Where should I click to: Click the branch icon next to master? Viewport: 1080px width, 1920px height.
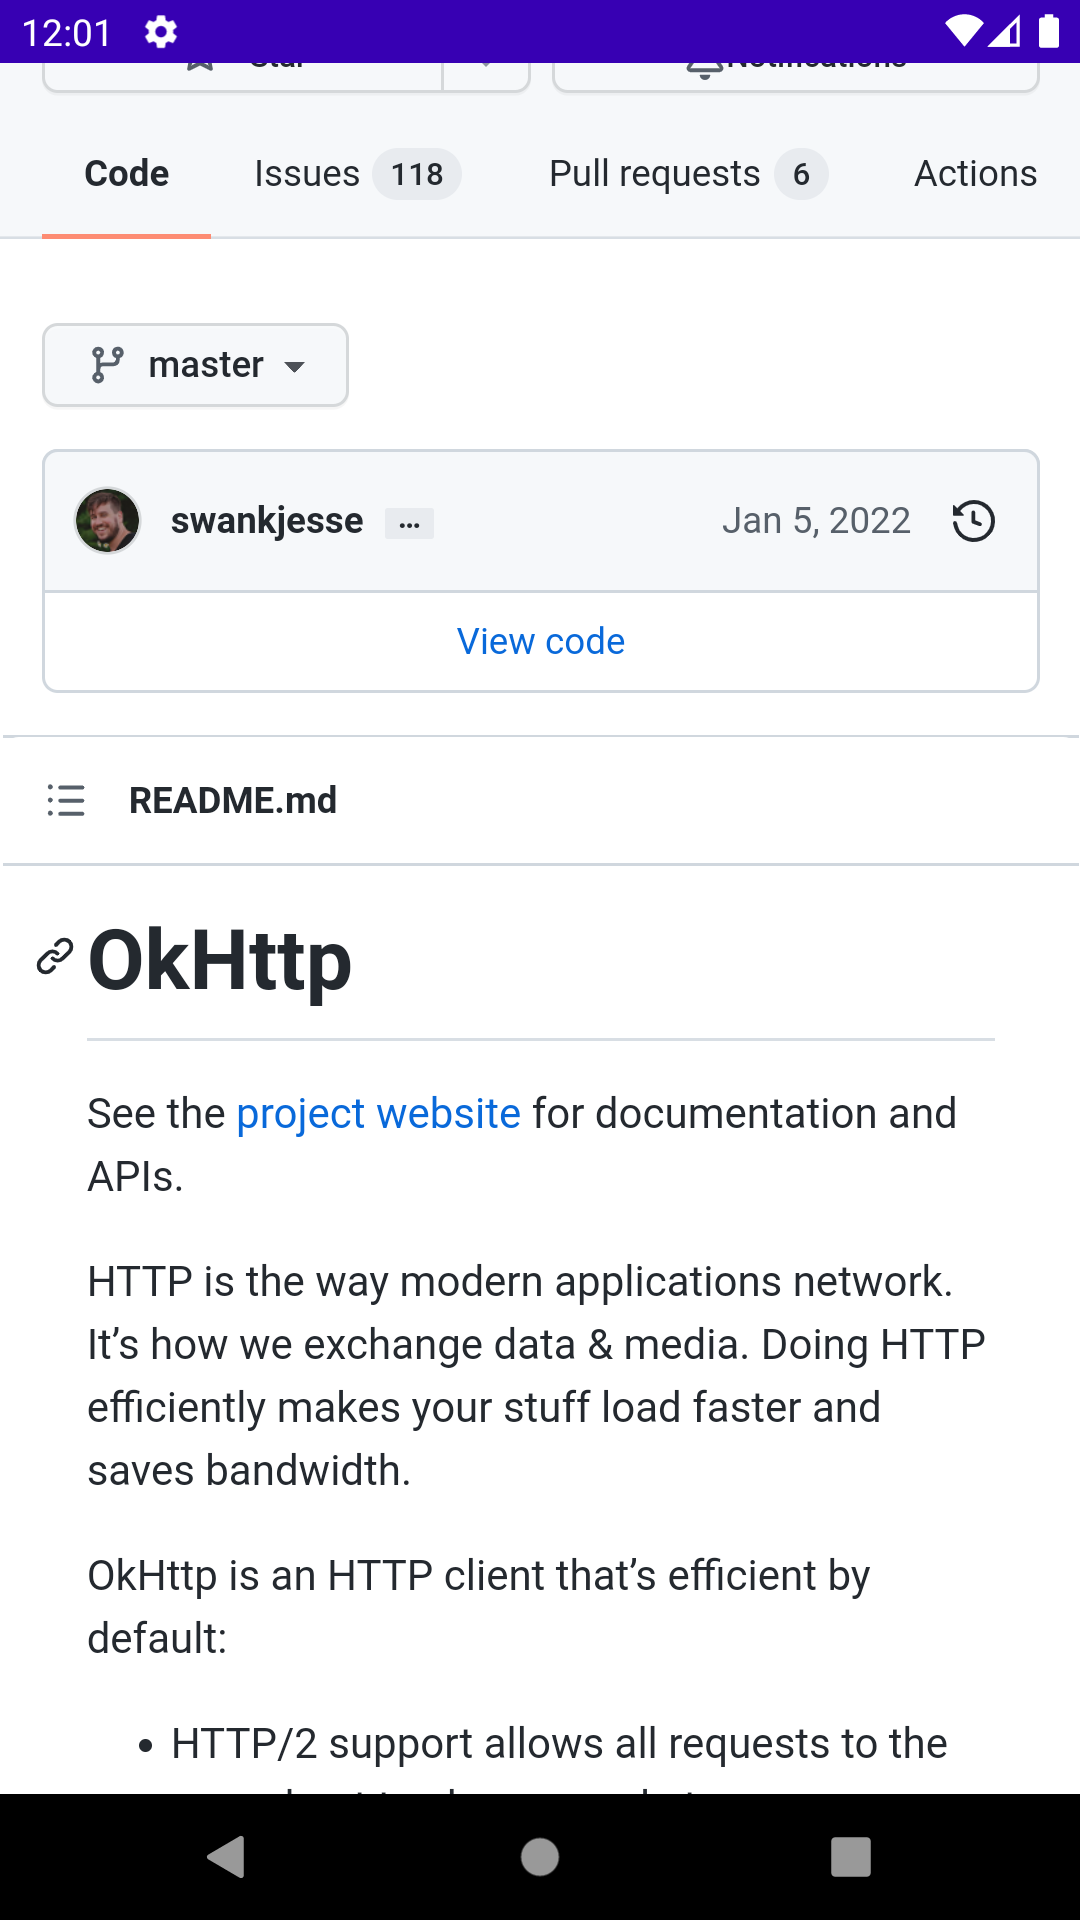(107, 365)
